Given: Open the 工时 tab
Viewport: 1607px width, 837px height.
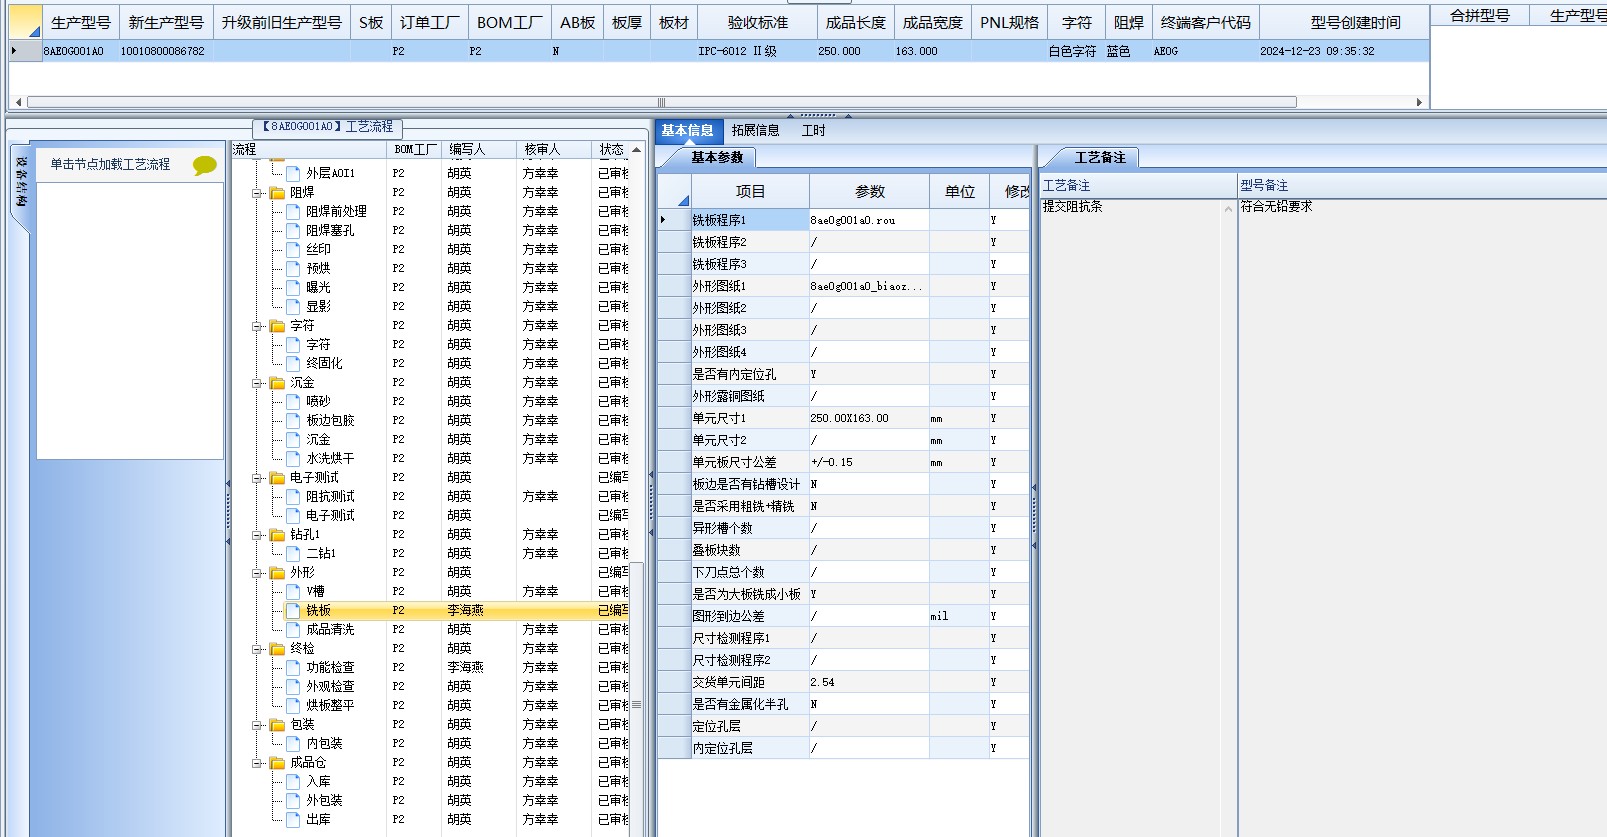Looking at the screenshot, I should point(814,130).
